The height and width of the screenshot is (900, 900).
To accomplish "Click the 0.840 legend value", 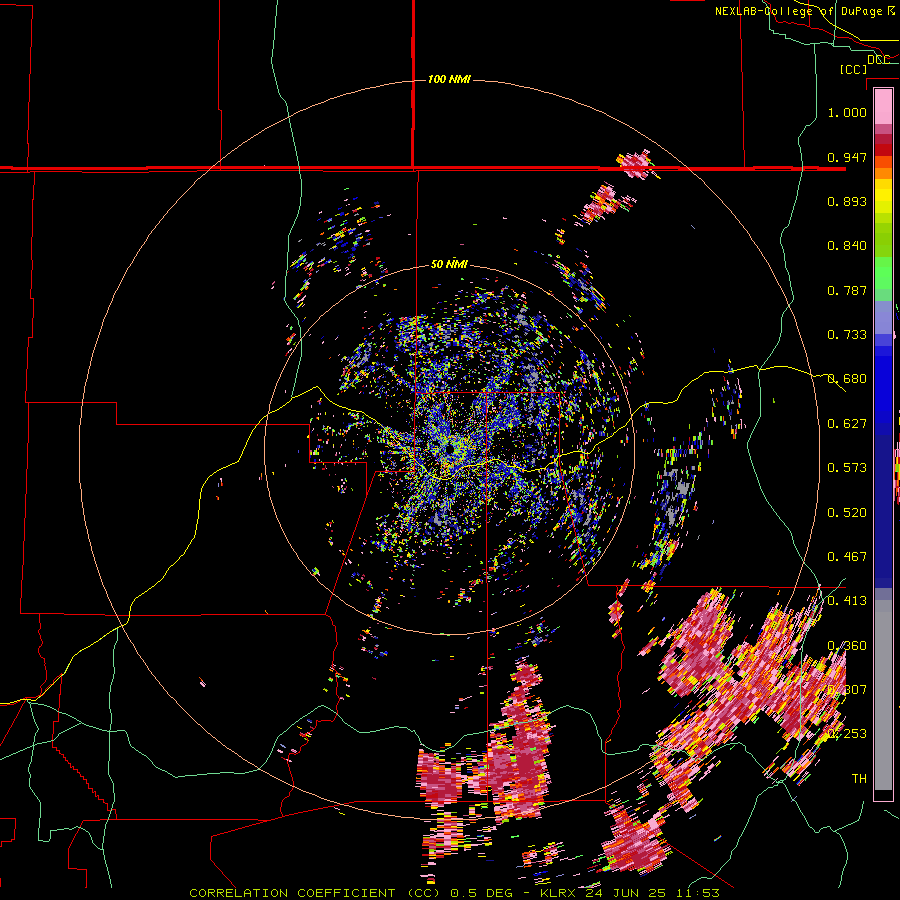I will 847,246.
